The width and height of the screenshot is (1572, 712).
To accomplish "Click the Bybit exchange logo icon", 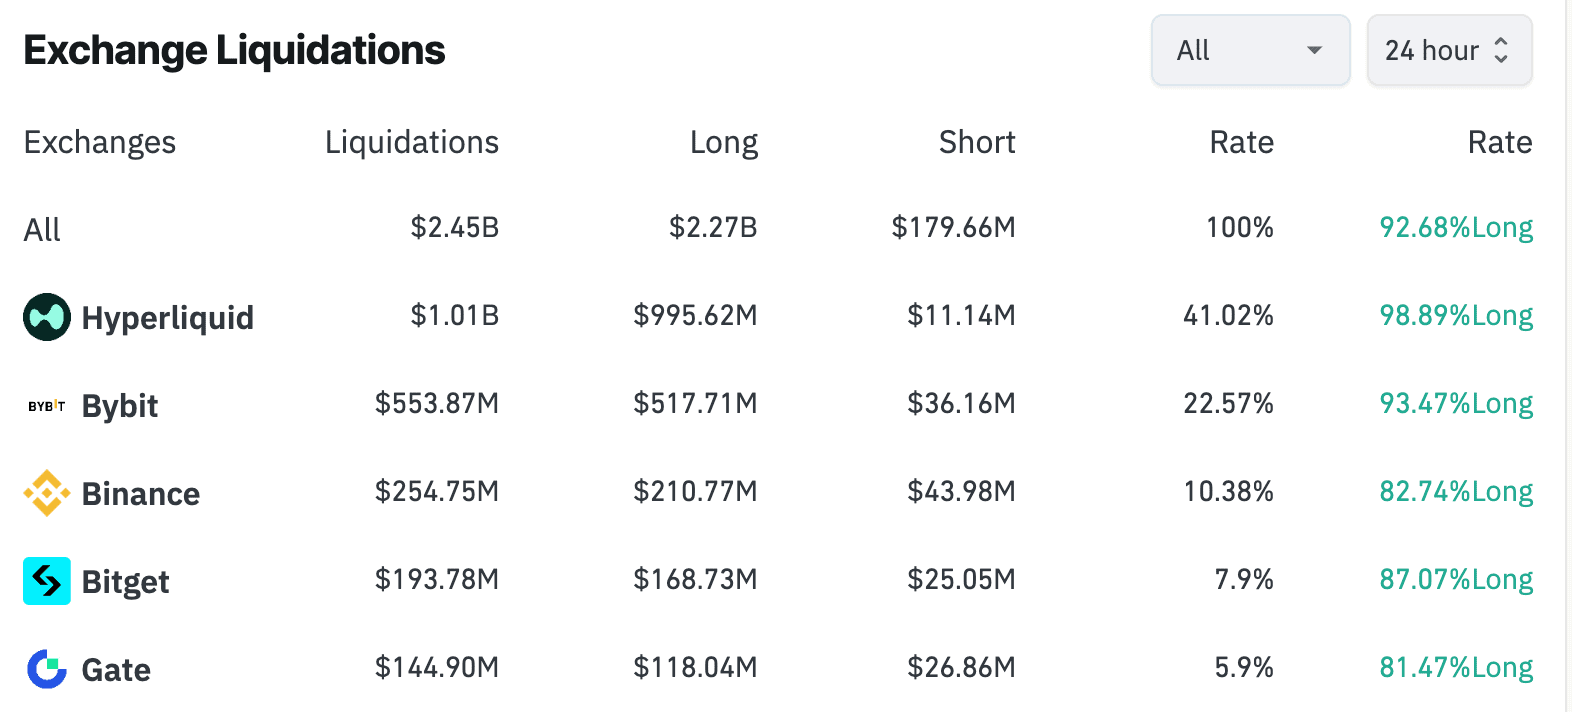I will [x=47, y=406].
